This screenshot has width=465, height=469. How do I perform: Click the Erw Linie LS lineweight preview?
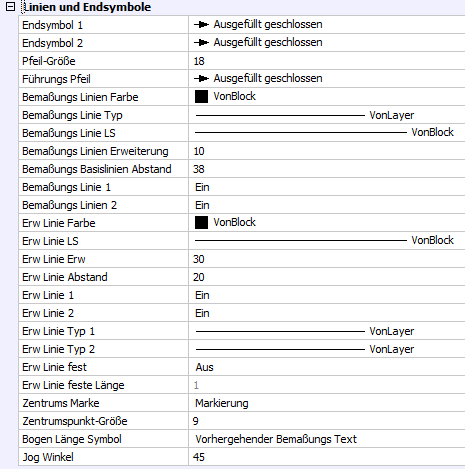[301, 240]
